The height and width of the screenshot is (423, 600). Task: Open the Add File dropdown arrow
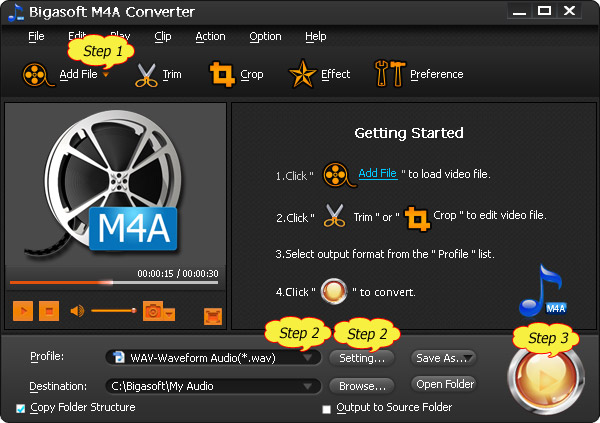click(106, 75)
